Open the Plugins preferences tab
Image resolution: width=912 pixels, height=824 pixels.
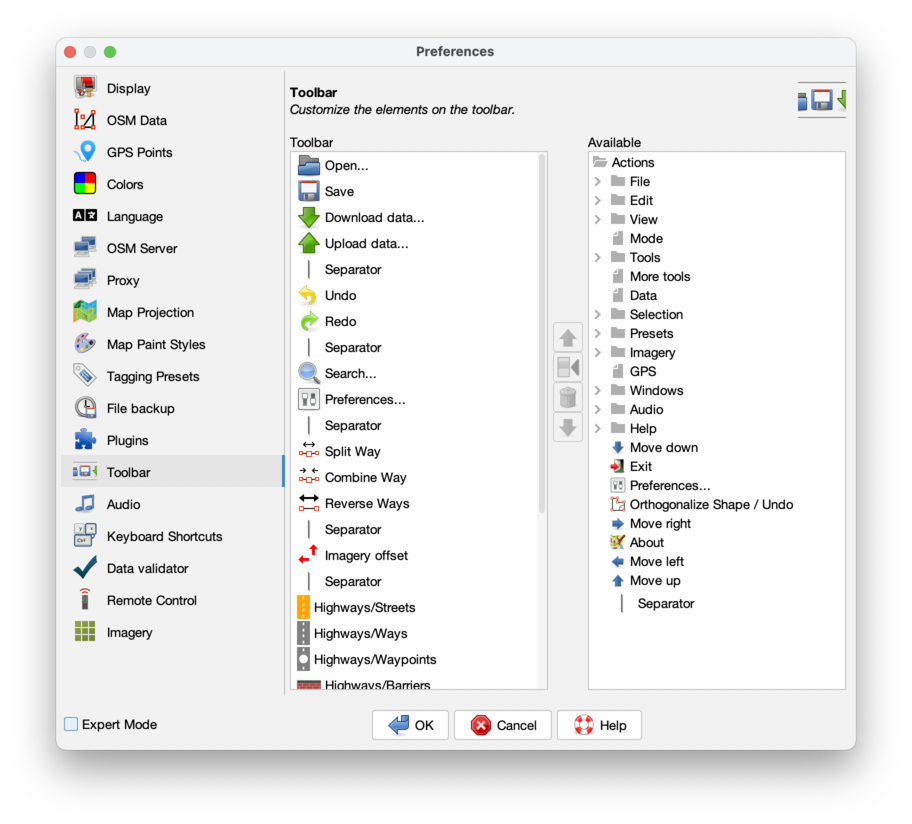point(127,441)
